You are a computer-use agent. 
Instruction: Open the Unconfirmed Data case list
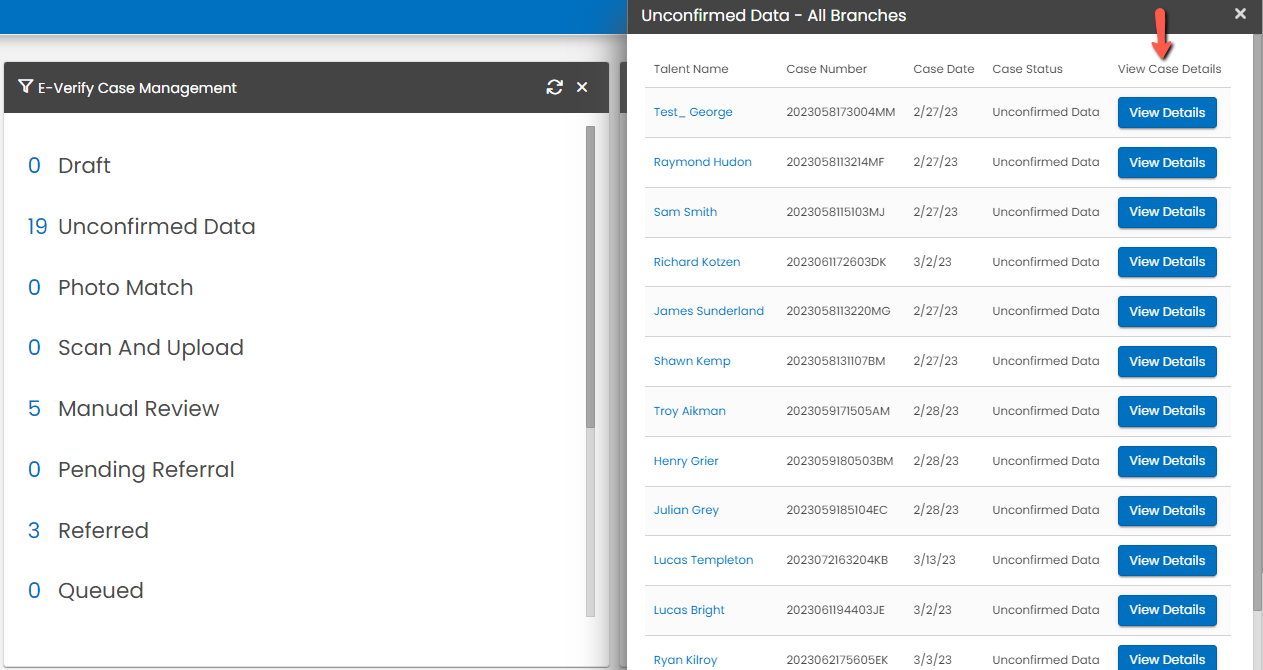(x=156, y=227)
